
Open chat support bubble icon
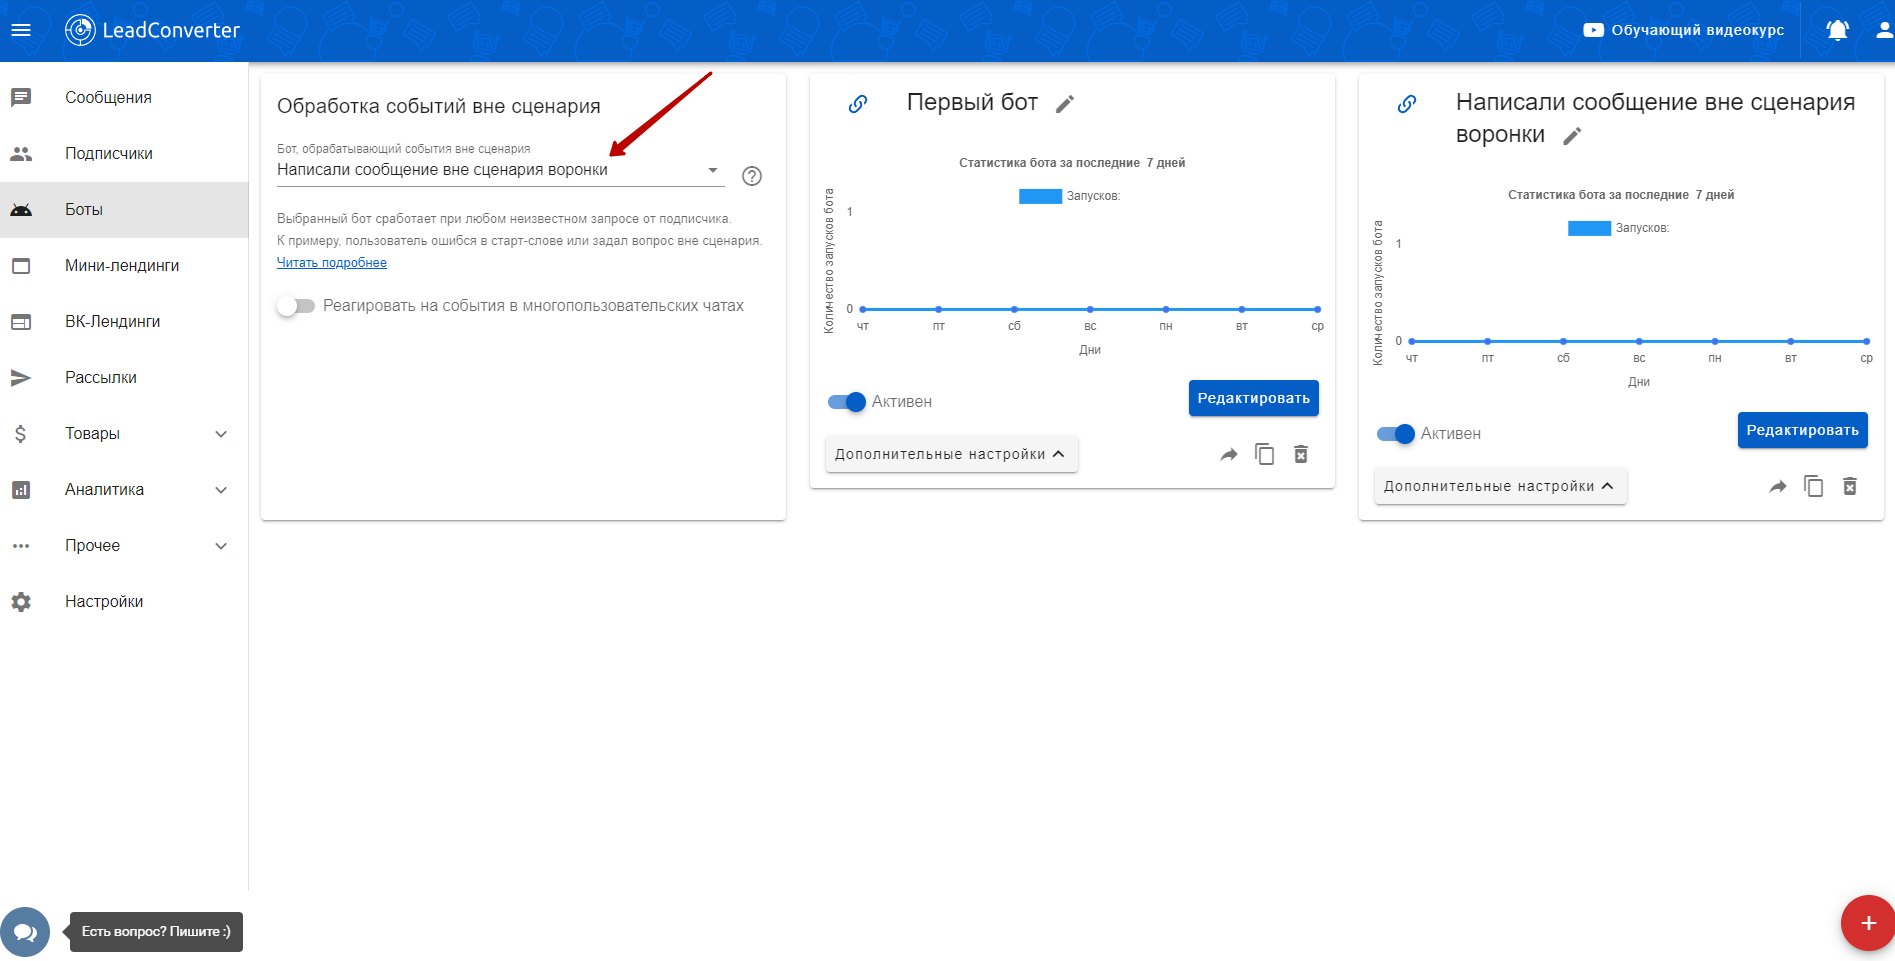click(x=25, y=932)
